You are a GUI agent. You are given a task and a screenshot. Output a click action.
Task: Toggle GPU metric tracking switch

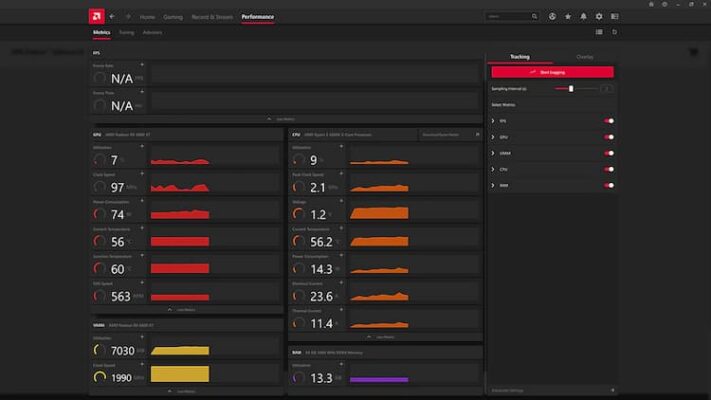pyautogui.click(x=609, y=137)
